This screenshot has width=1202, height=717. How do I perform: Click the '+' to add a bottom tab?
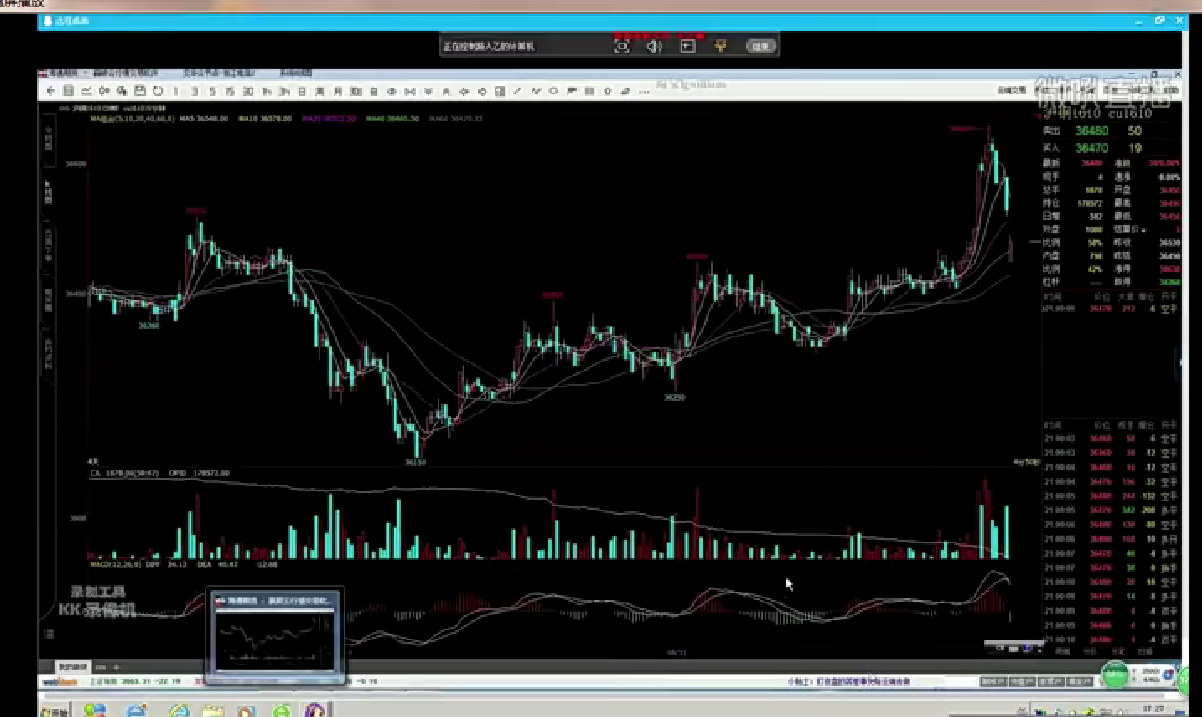pos(116,666)
